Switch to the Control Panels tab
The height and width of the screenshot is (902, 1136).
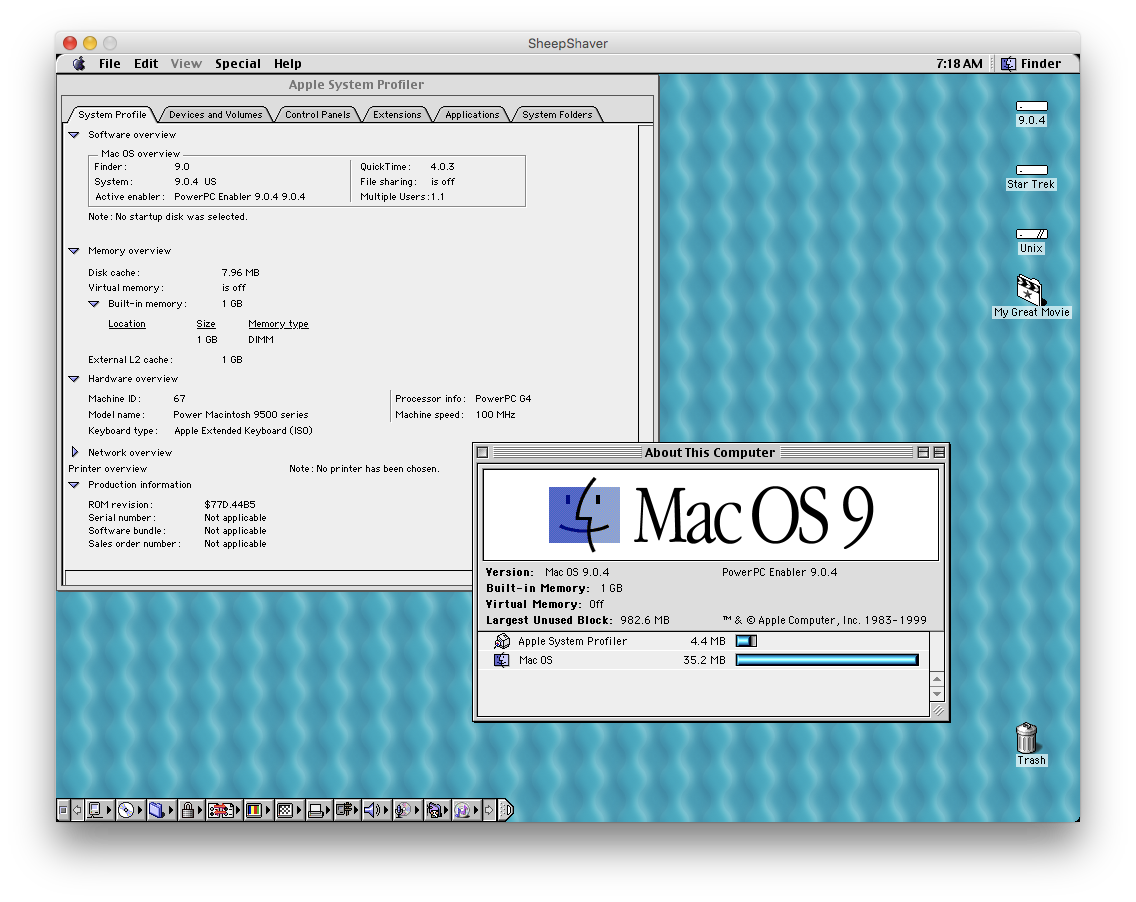[317, 114]
